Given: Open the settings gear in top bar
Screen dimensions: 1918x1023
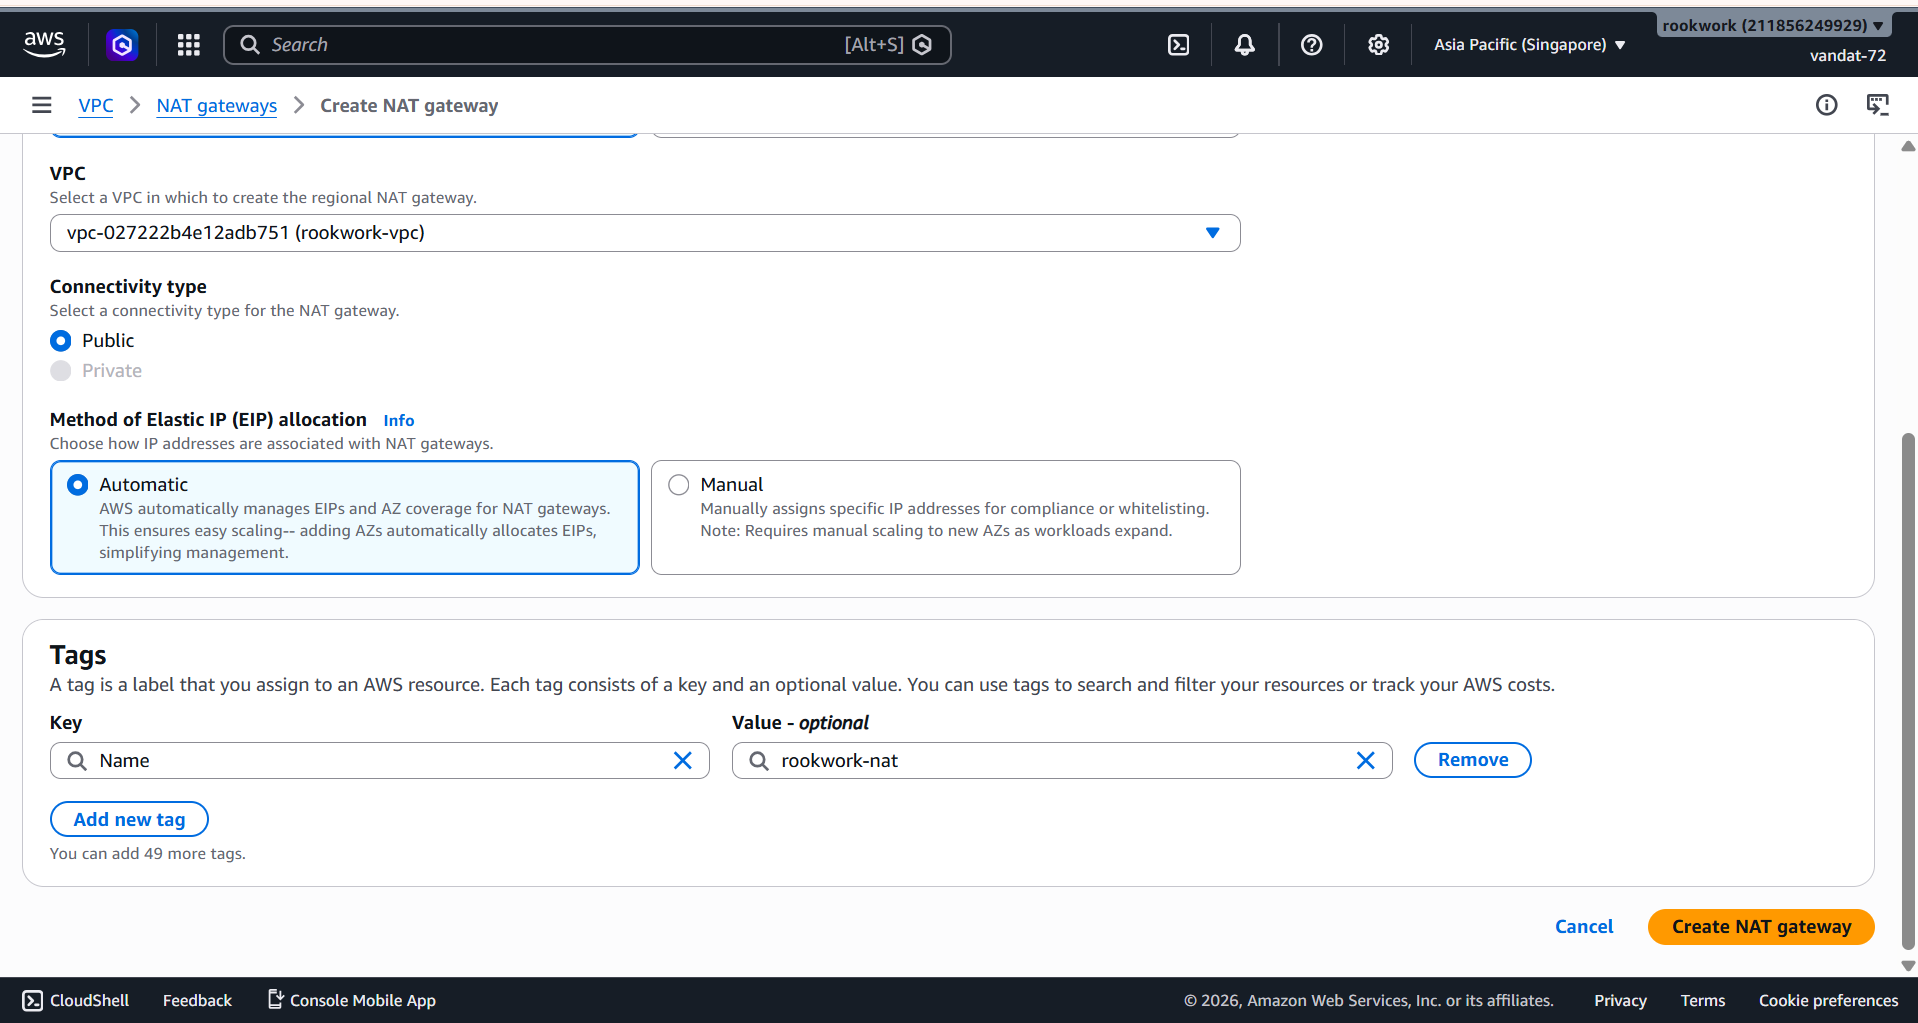Looking at the screenshot, I should 1378,45.
